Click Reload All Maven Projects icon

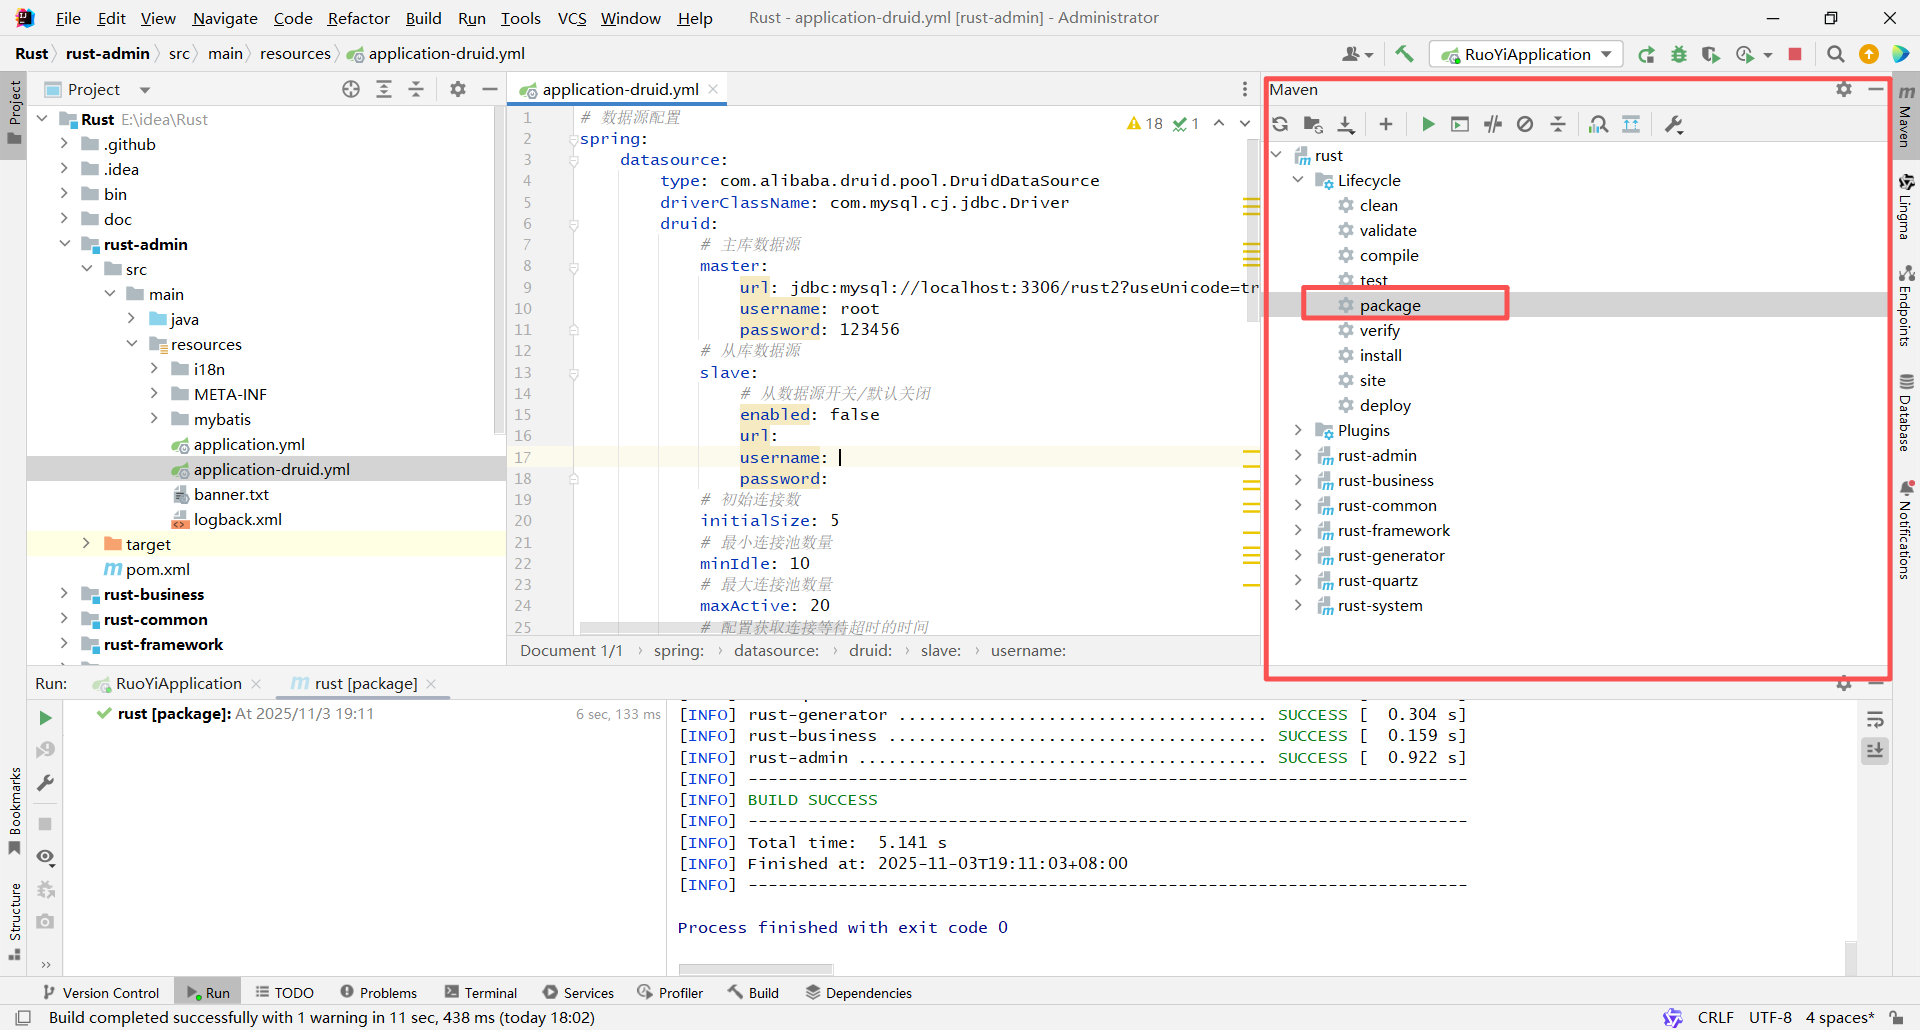(1280, 124)
